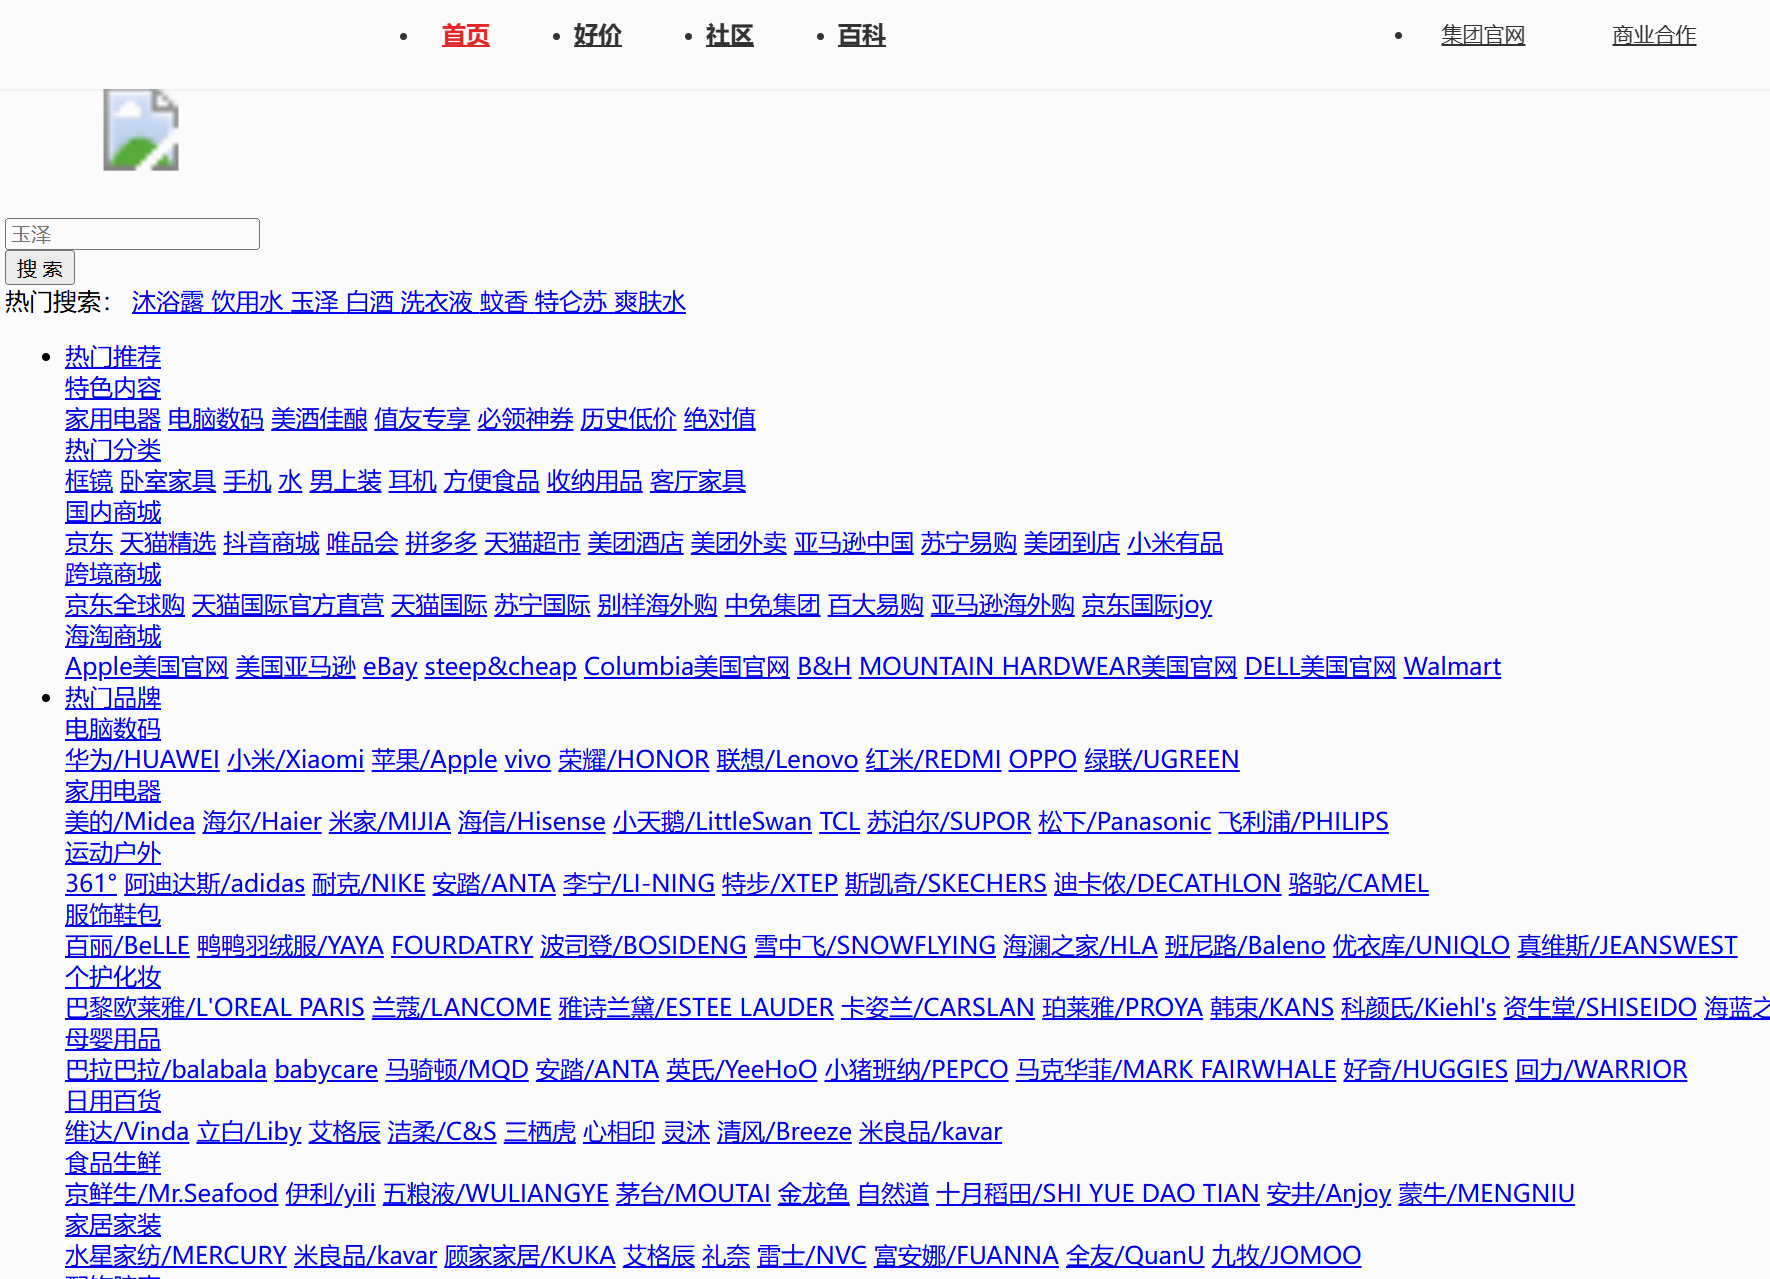Select the 耳机 category

pyautogui.click(x=413, y=481)
